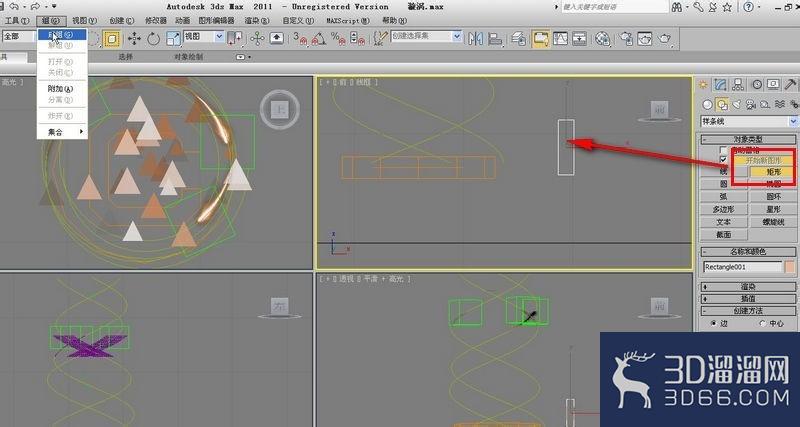Image resolution: width=800 pixels, height=427 pixels.
Task: Click the Redo arrow in title bar
Action: 35,7
